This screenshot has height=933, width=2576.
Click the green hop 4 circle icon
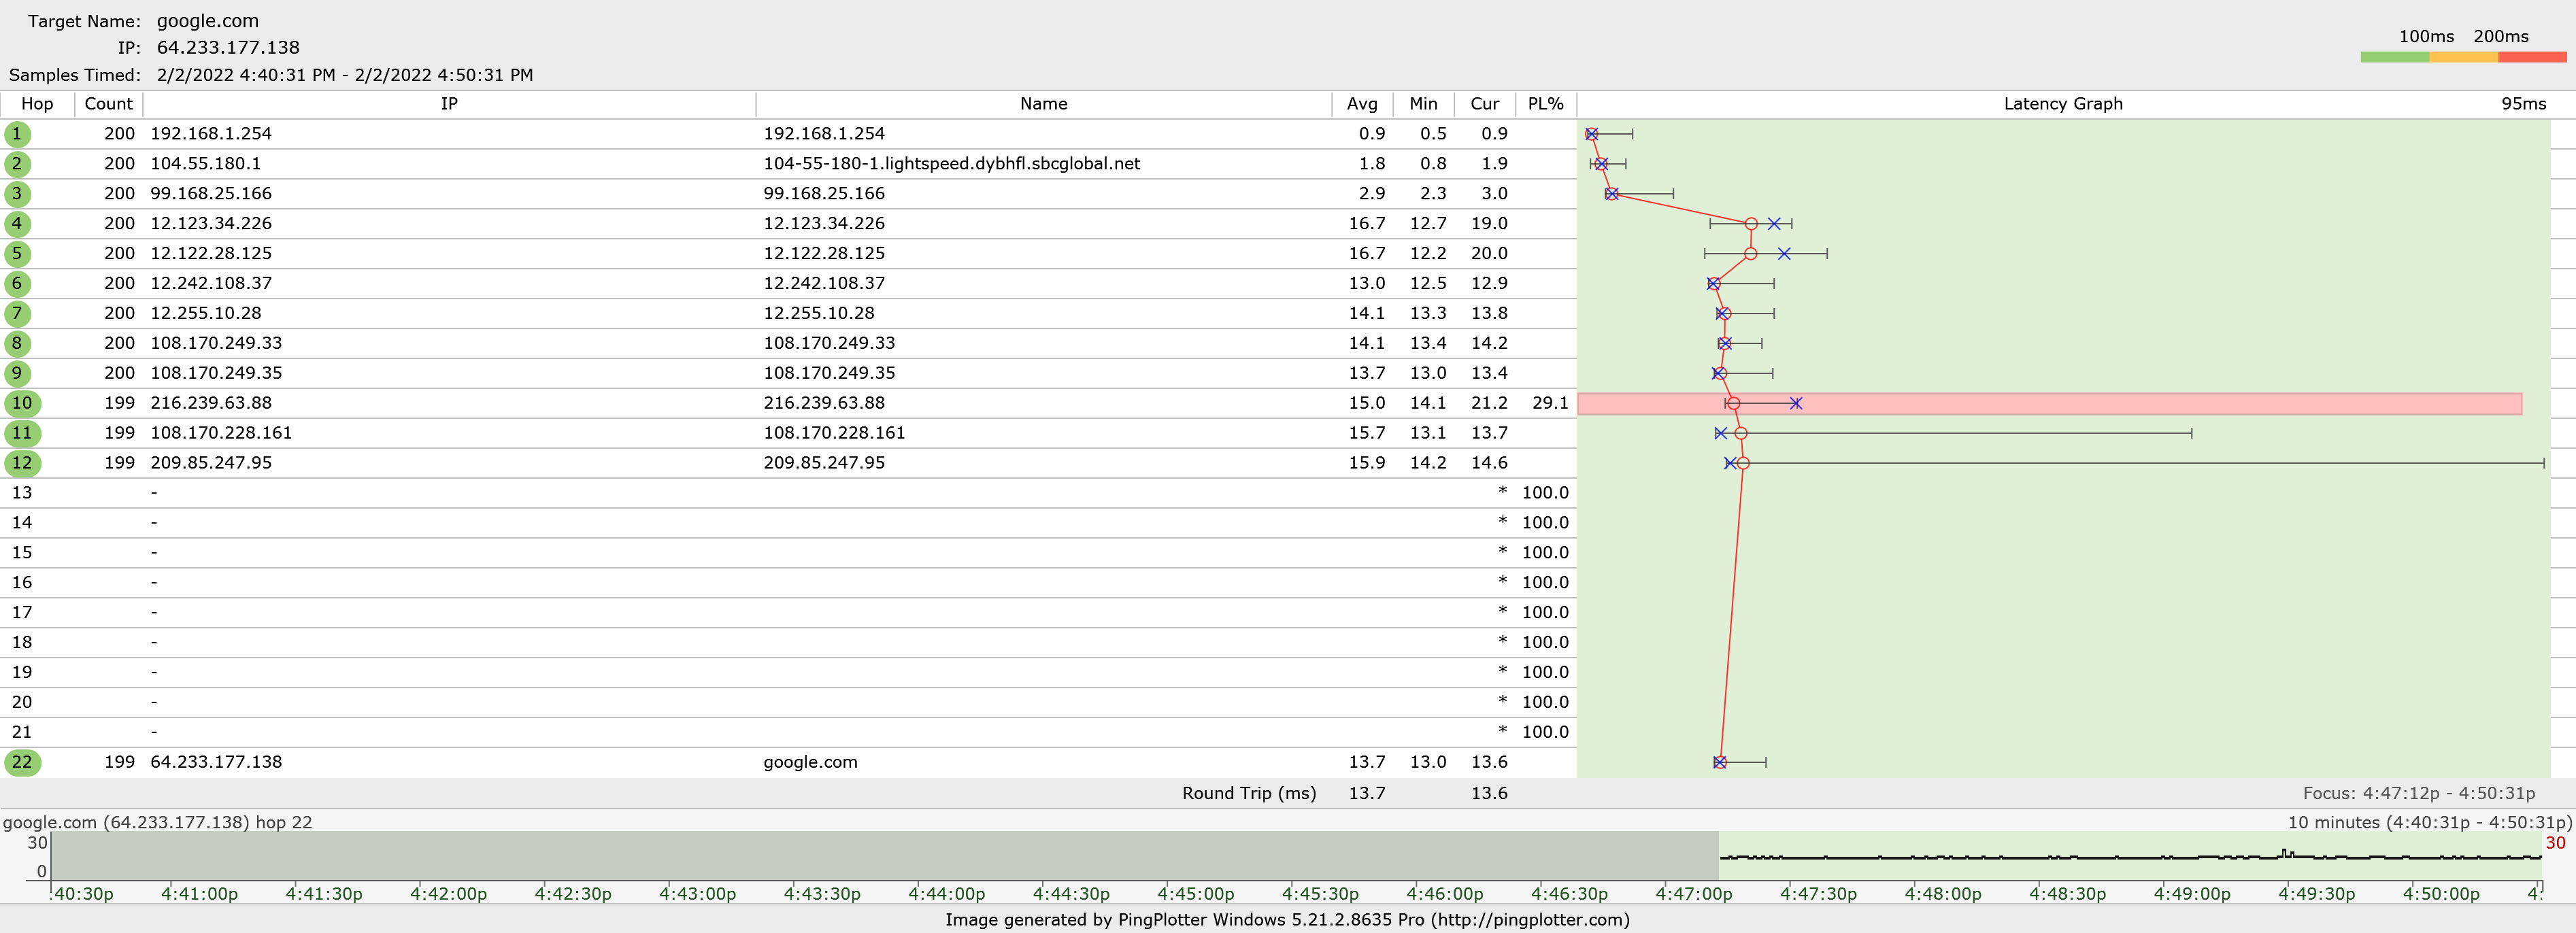[x=17, y=224]
